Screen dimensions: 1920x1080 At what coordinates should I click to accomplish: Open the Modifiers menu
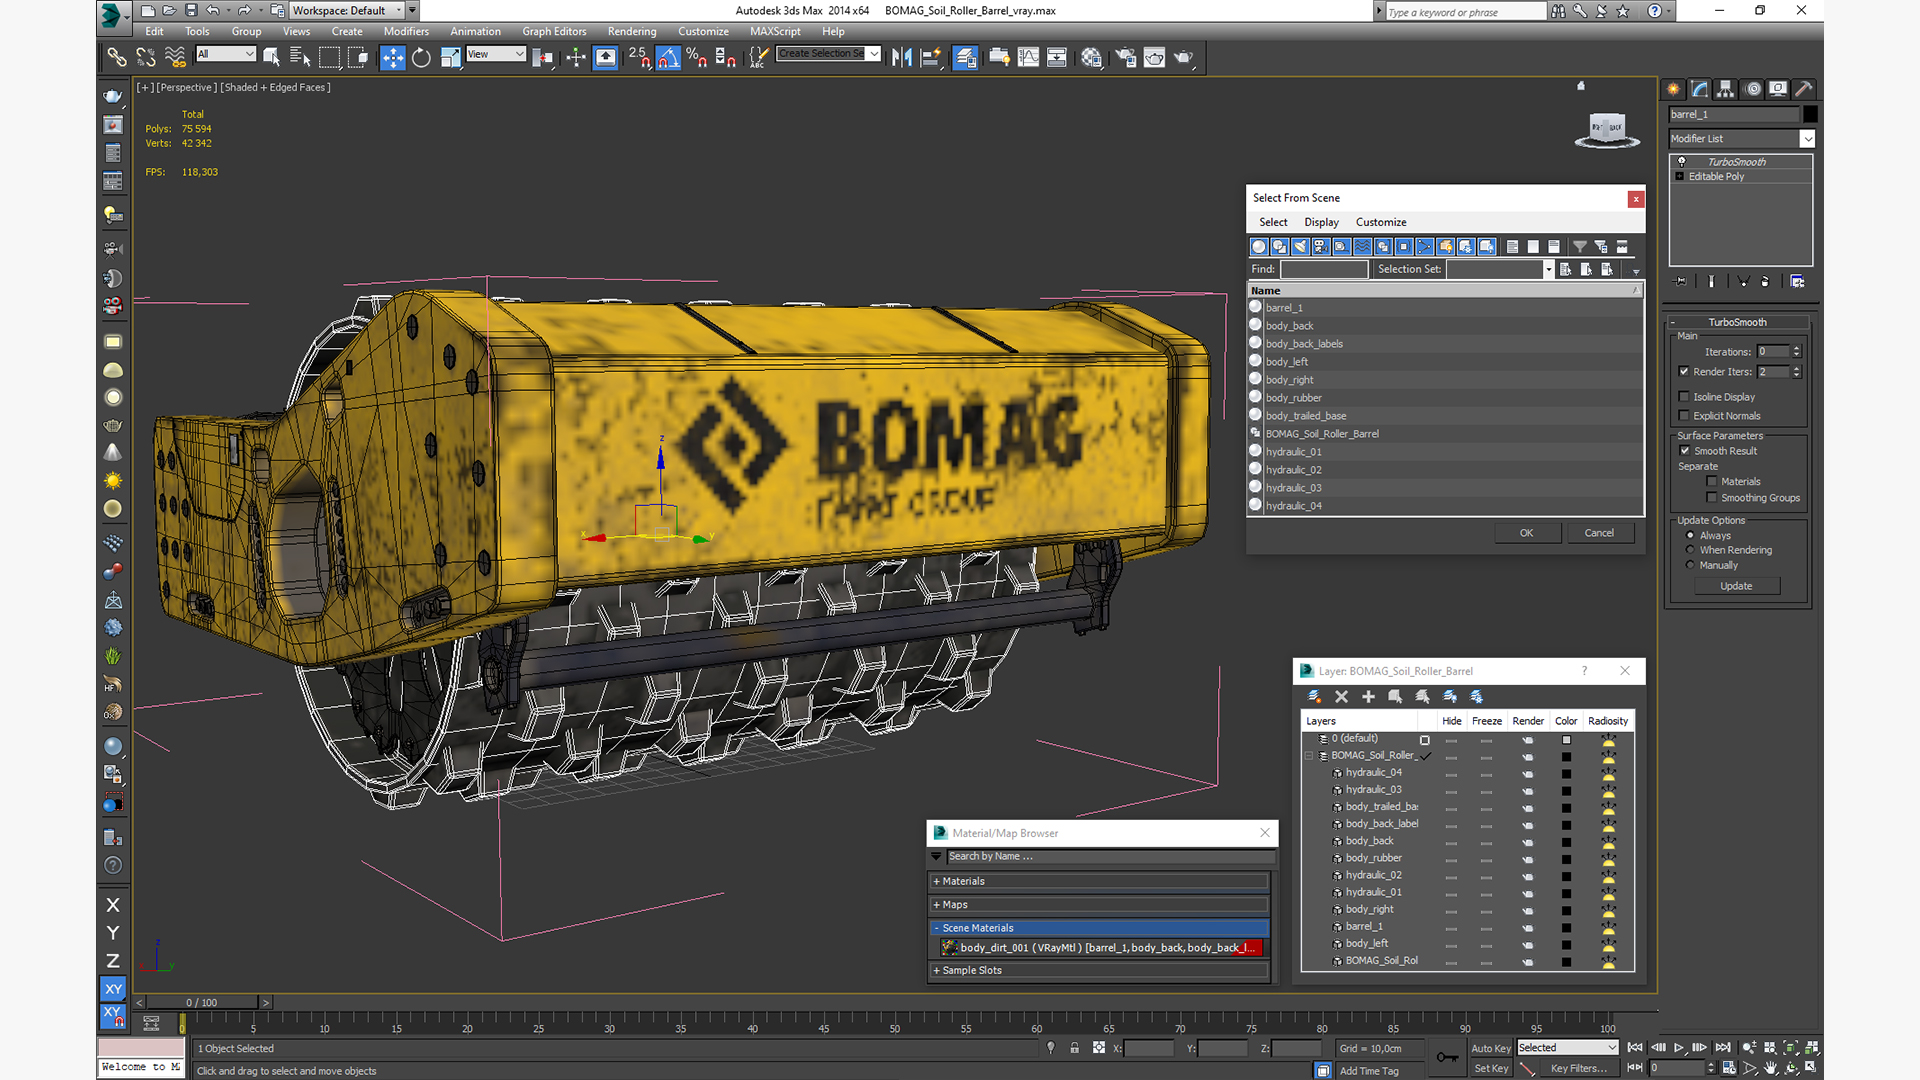(406, 32)
